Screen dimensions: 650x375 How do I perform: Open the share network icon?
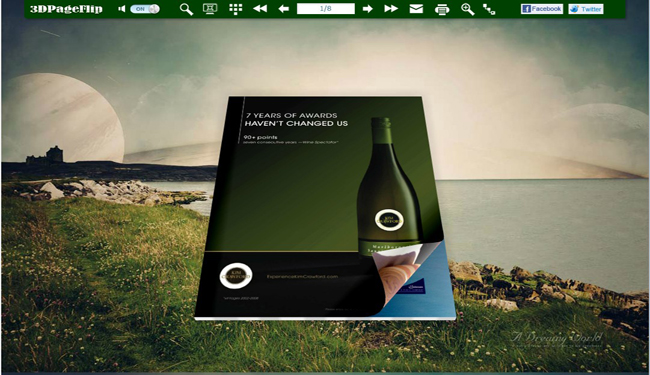tap(489, 9)
